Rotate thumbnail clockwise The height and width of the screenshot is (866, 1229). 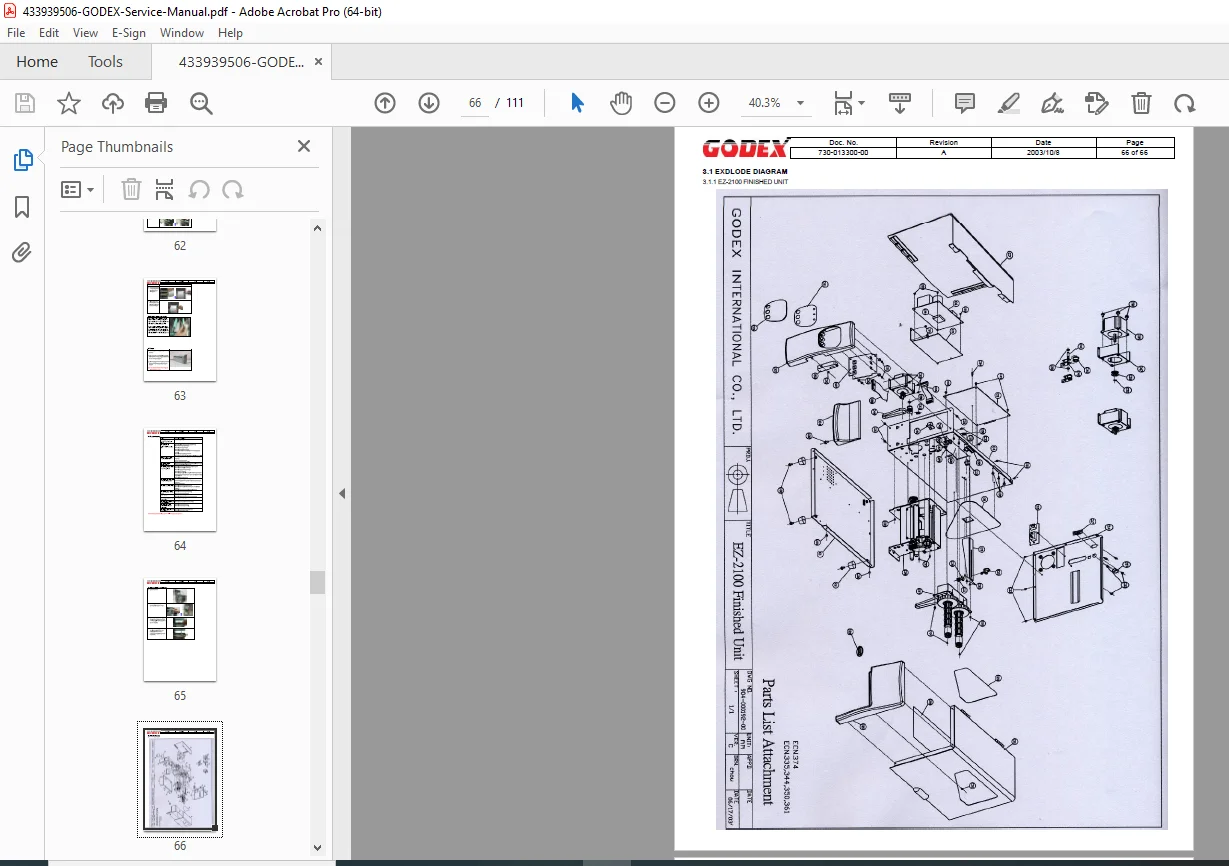233,189
